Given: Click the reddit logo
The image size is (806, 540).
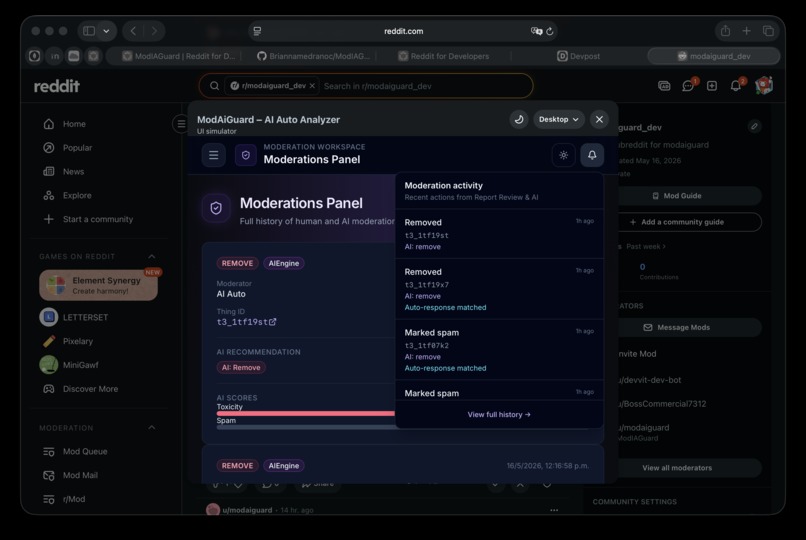Looking at the screenshot, I should (57, 86).
